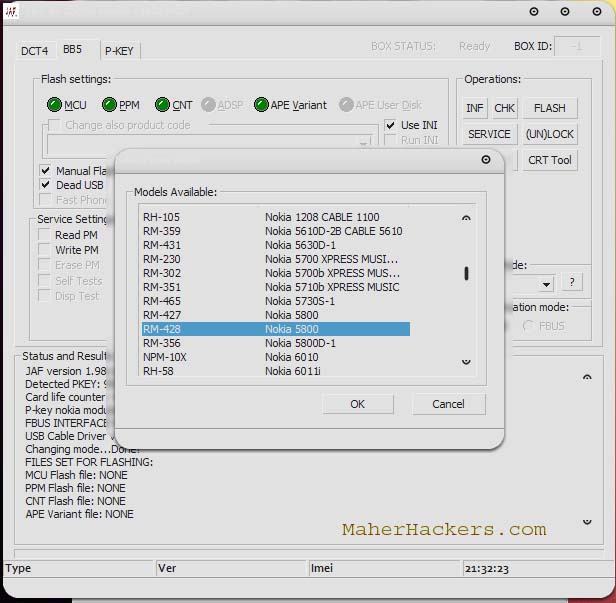The width and height of the screenshot is (616, 603).
Task: Close the model selection dialog
Action: (486, 159)
